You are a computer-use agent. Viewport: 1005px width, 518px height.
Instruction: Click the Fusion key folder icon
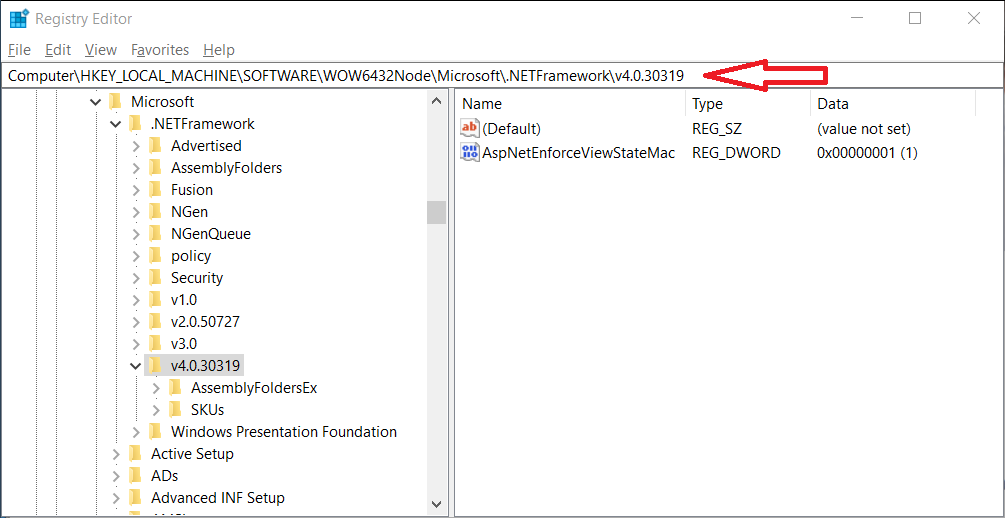click(155, 190)
